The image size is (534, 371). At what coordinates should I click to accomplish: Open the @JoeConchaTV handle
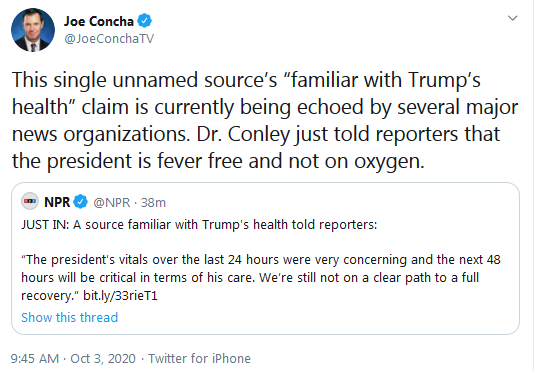[x=109, y=38]
